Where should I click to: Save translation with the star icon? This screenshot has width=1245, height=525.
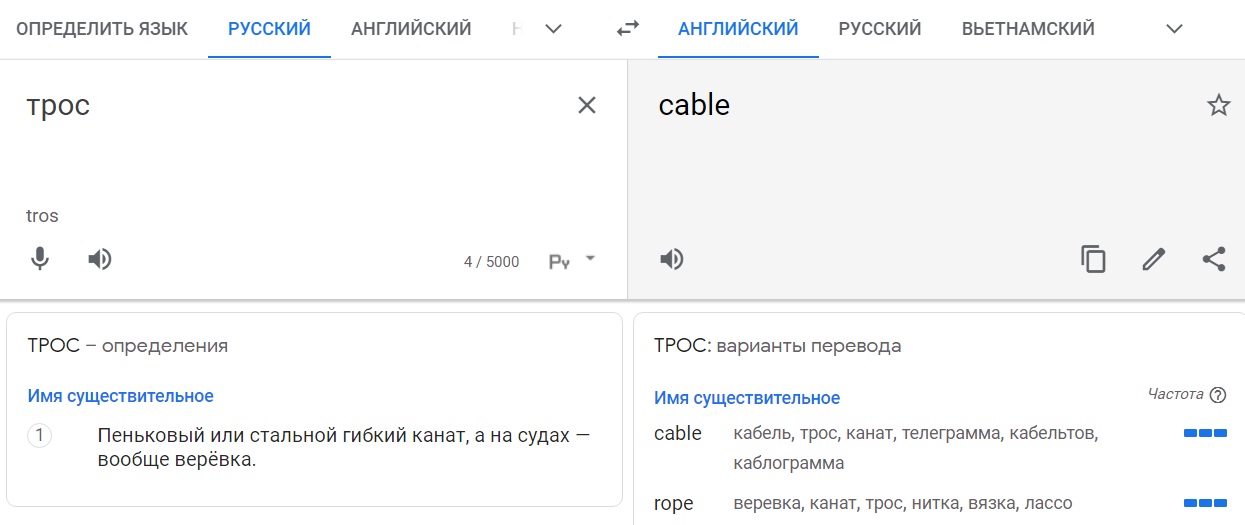[1218, 105]
